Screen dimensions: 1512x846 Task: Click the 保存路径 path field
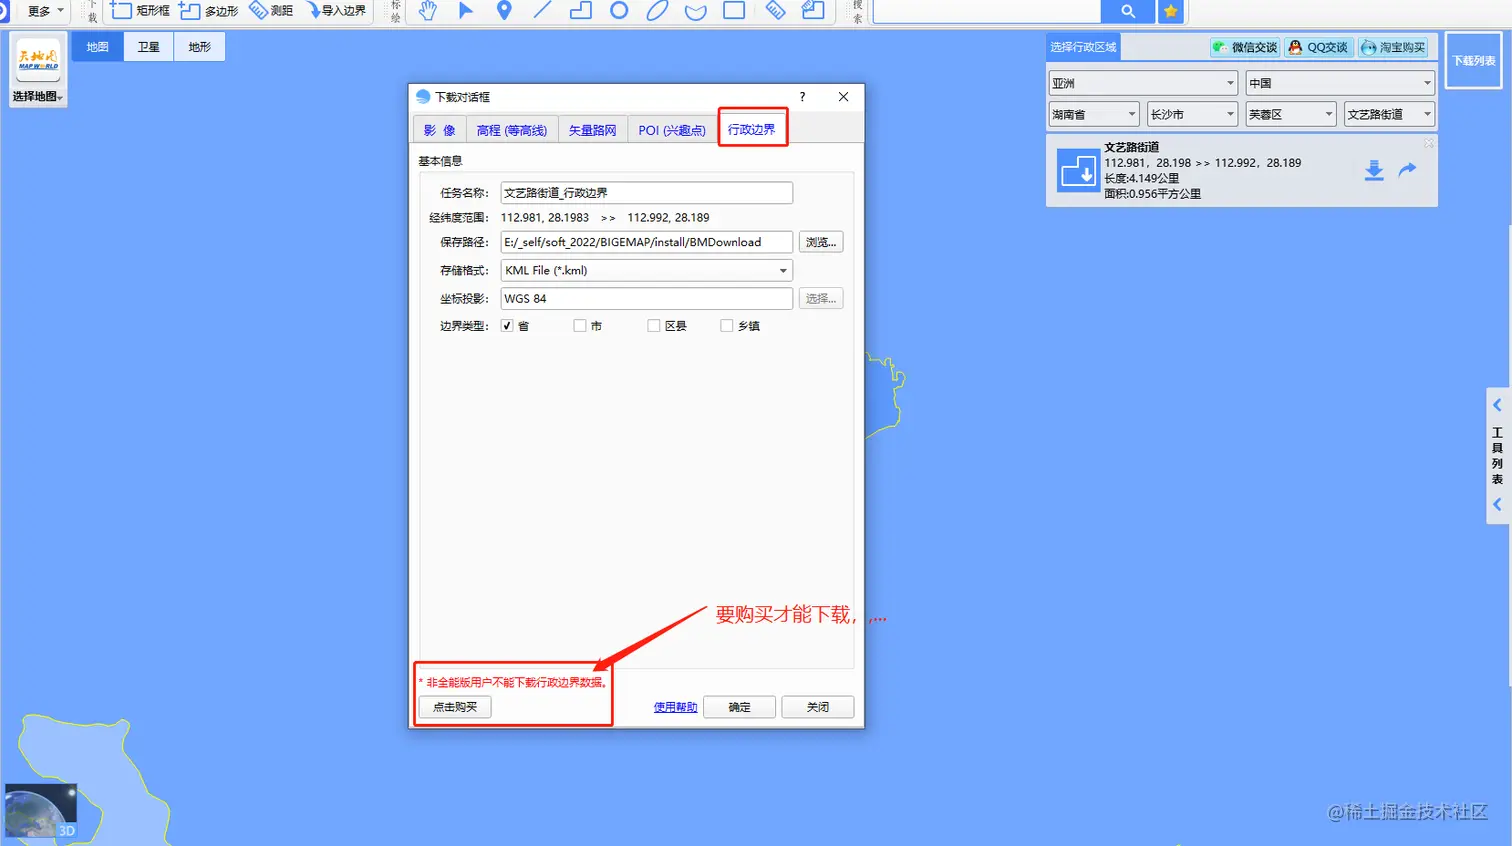(x=646, y=242)
